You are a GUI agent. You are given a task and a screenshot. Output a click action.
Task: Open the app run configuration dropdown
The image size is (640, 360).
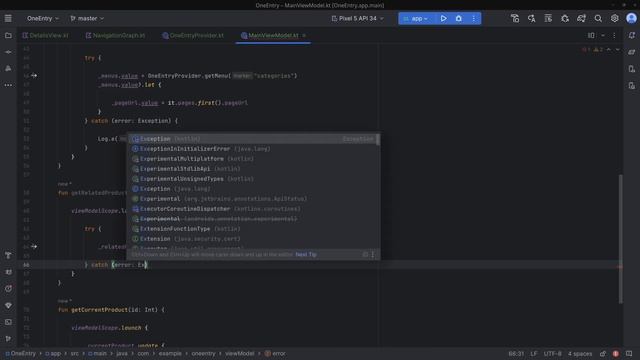[x=416, y=18]
